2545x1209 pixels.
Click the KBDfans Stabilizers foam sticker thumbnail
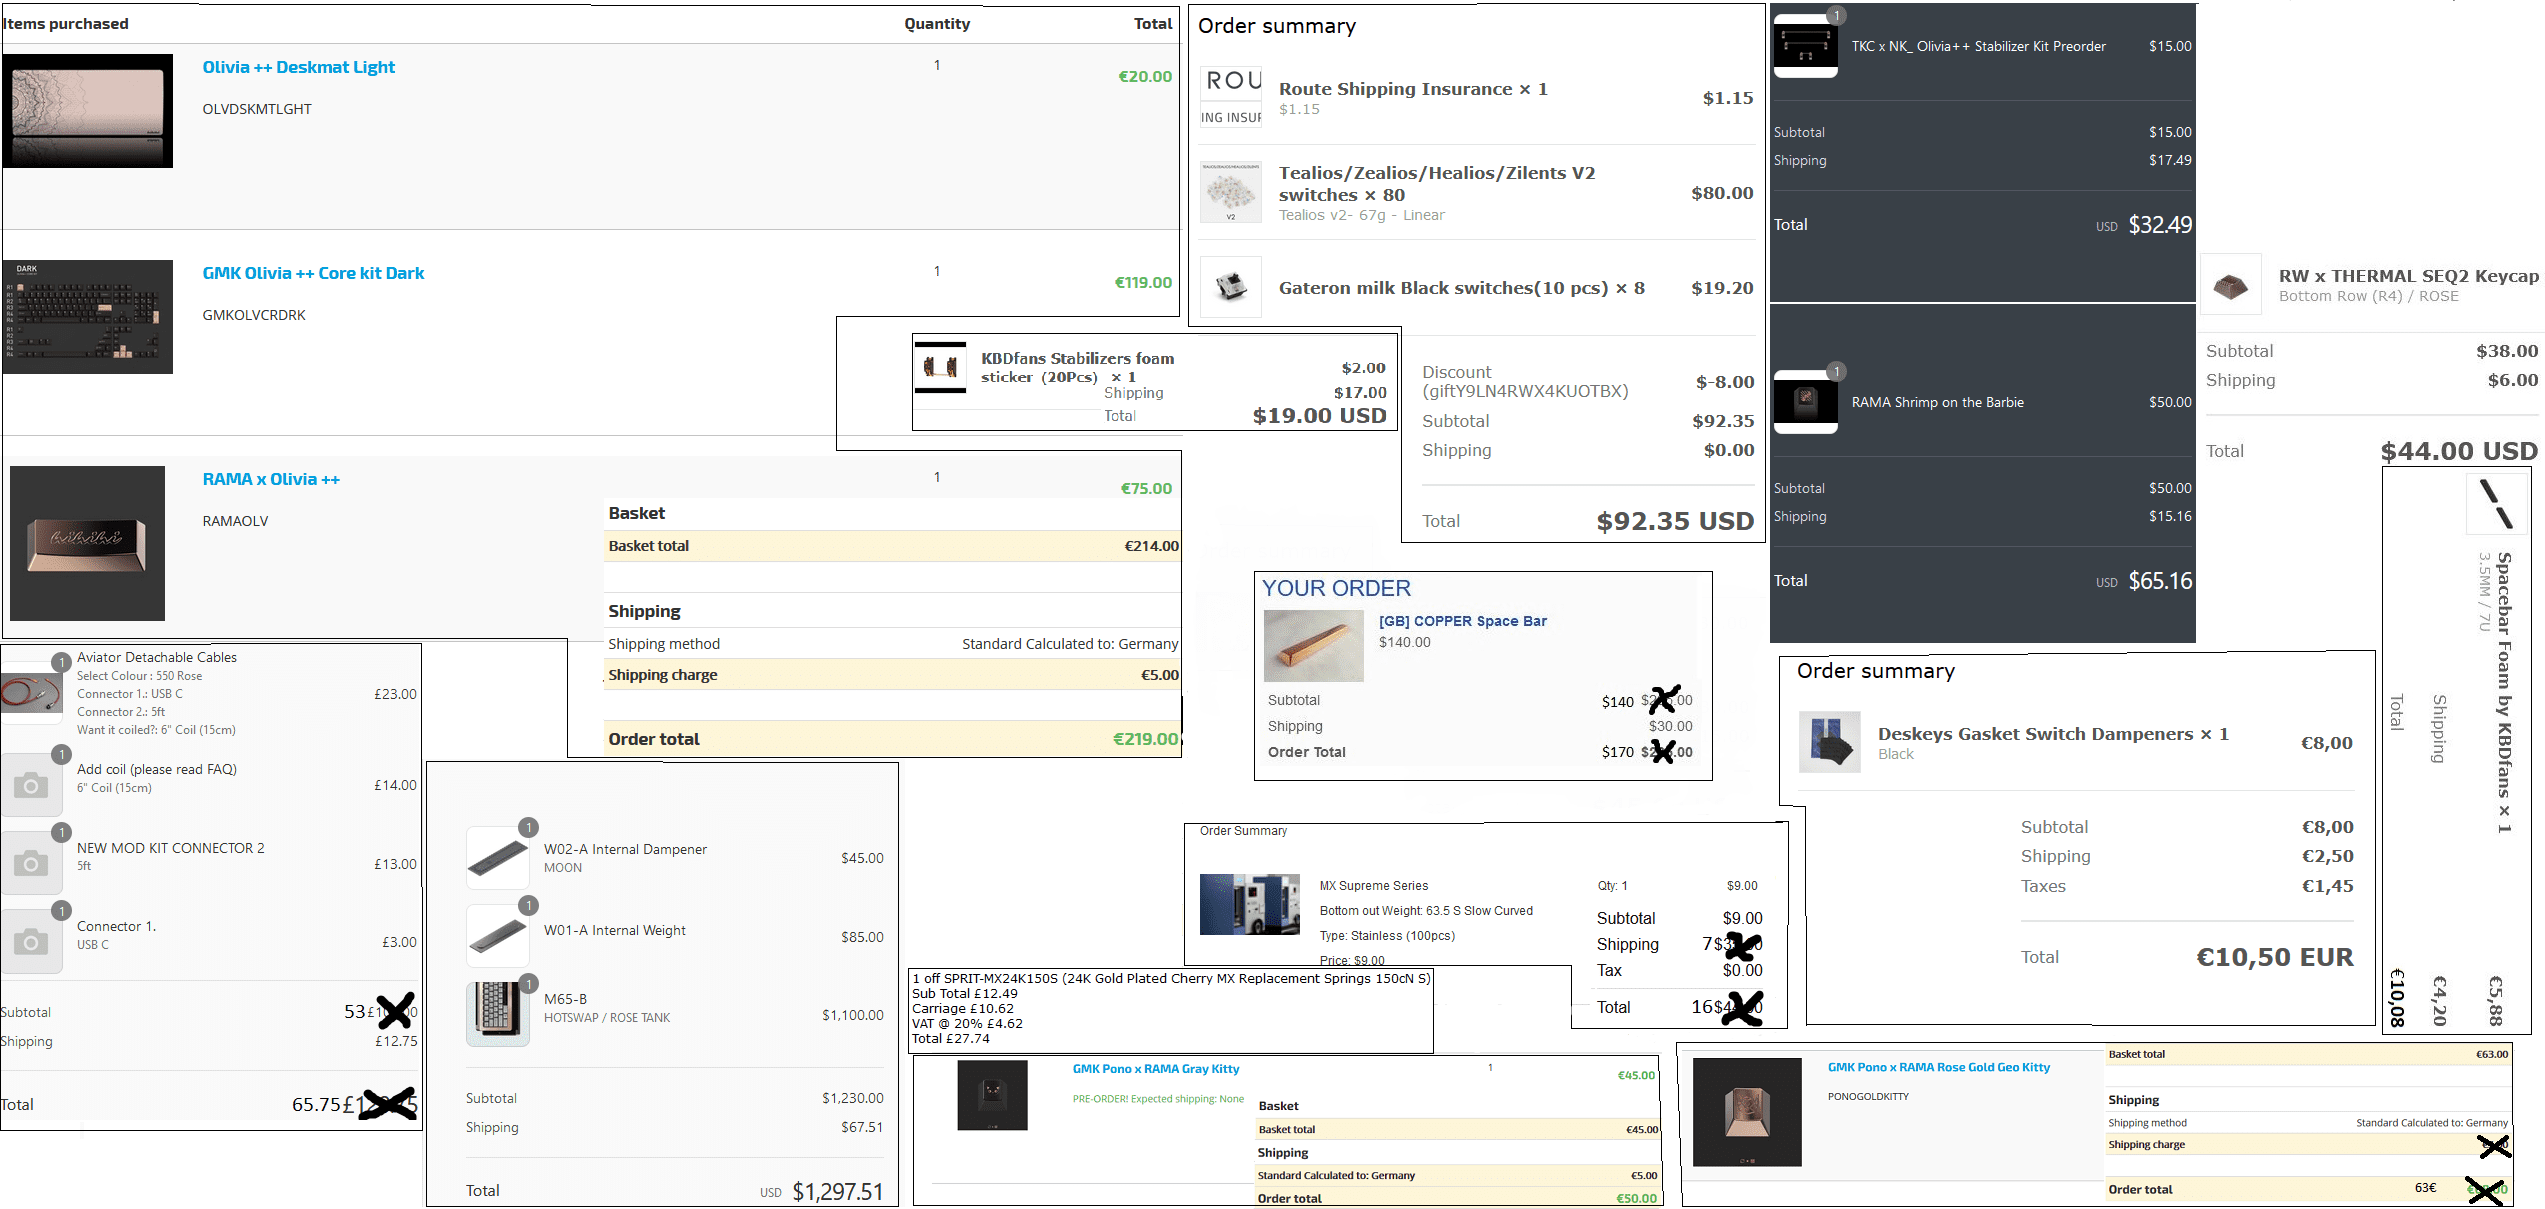[940, 367]
